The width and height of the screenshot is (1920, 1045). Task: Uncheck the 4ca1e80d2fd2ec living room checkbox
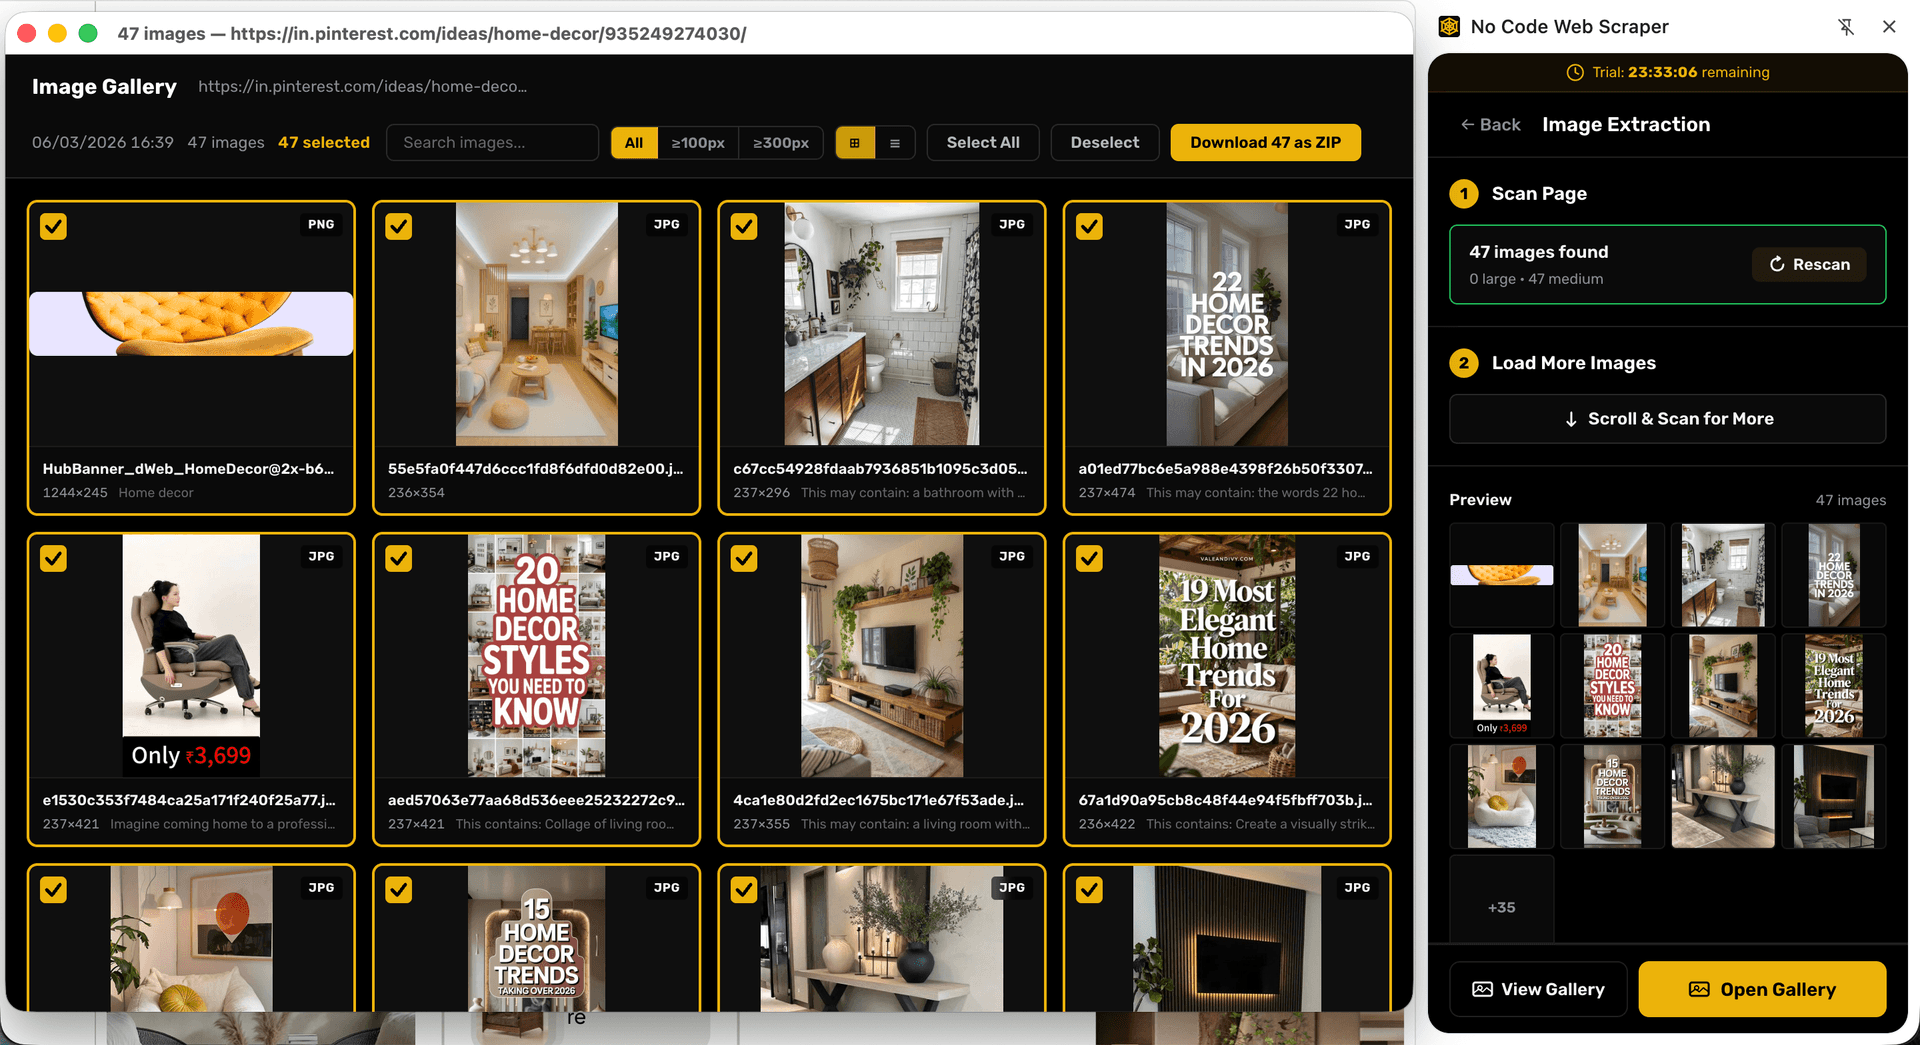click(744, 558)
